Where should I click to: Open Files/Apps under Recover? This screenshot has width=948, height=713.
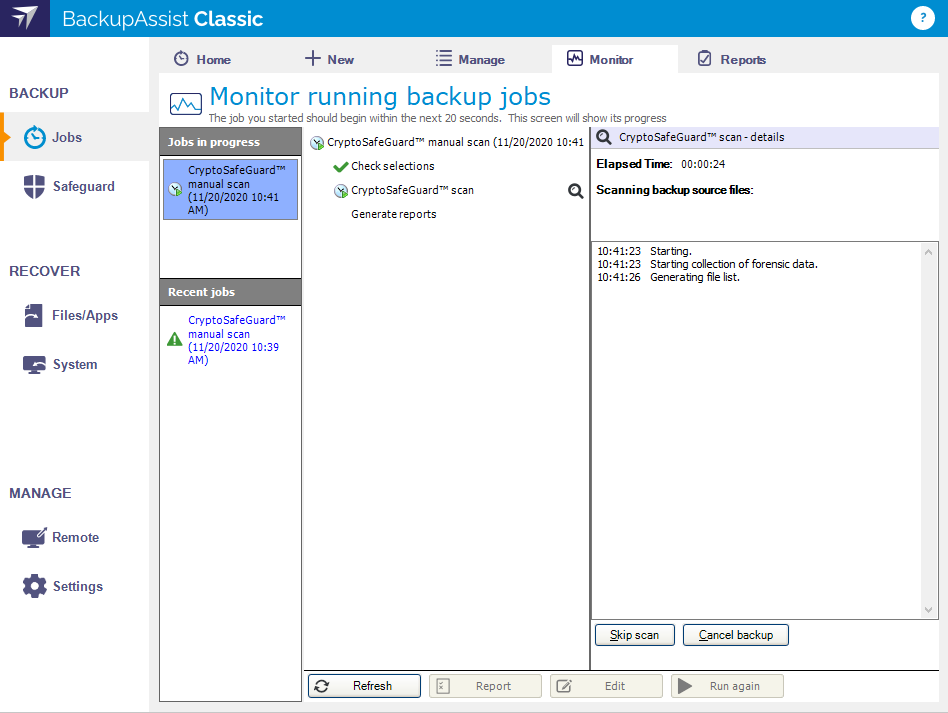[75, 315]
